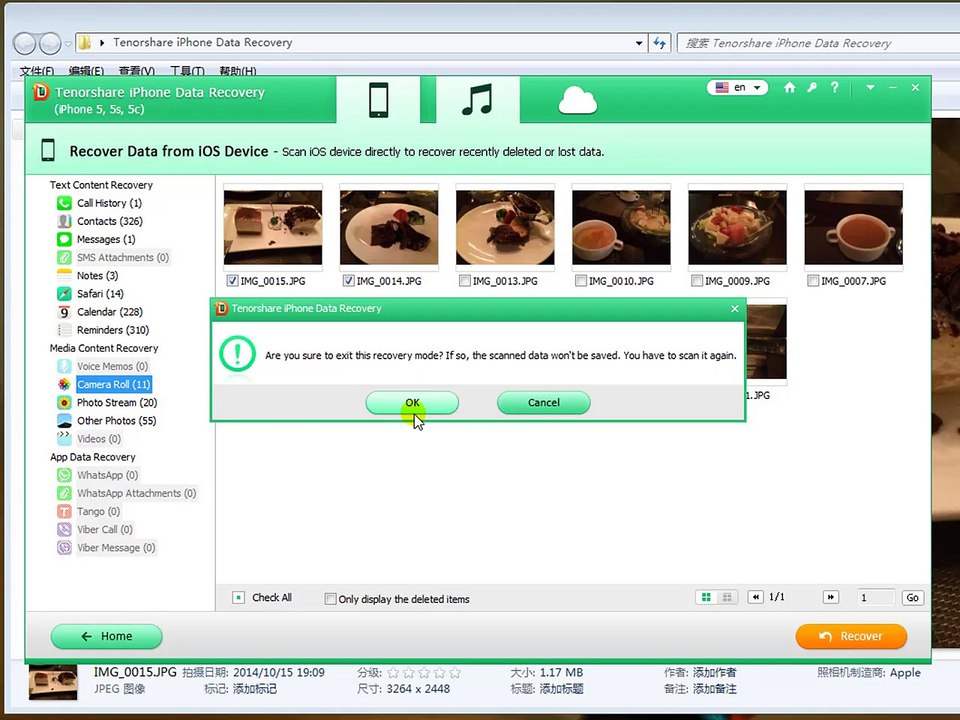Click the Safari compass icon
The image size is (960, 720).
point(64,294)
